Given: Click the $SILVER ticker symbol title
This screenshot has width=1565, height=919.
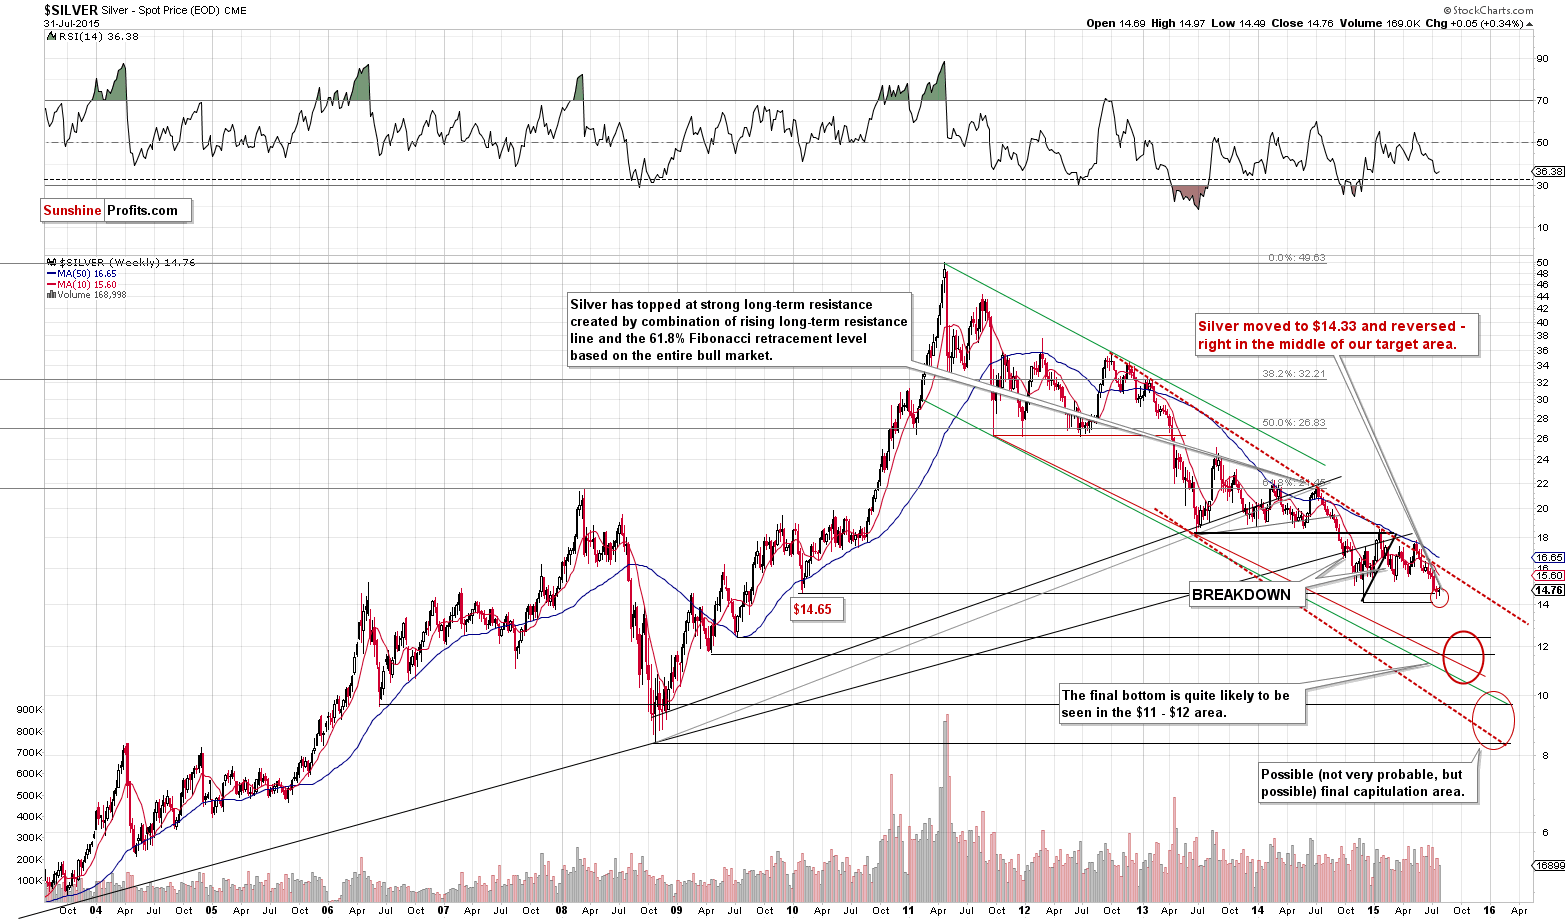Looking at the screenshot, I should pos(71,10).
